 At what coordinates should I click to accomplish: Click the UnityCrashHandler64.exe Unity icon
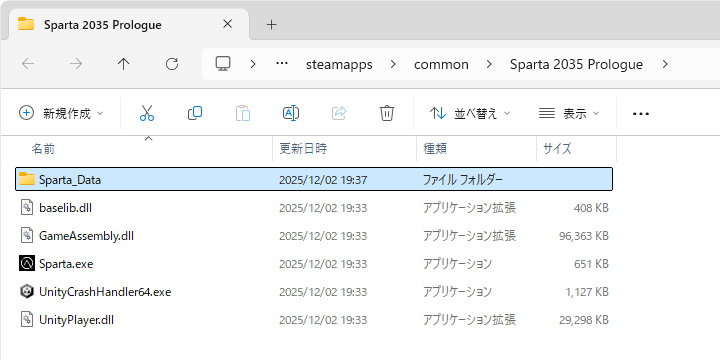27,292
